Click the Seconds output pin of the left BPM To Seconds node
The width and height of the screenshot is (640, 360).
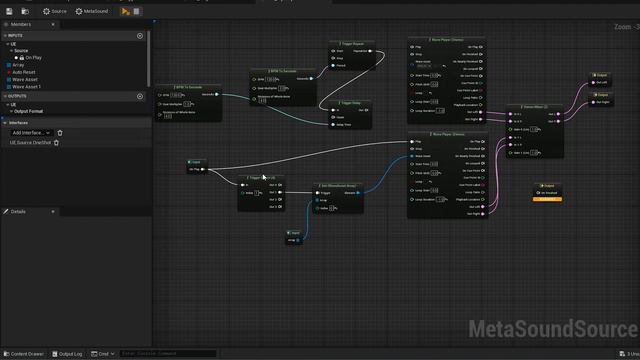[217, 95]
